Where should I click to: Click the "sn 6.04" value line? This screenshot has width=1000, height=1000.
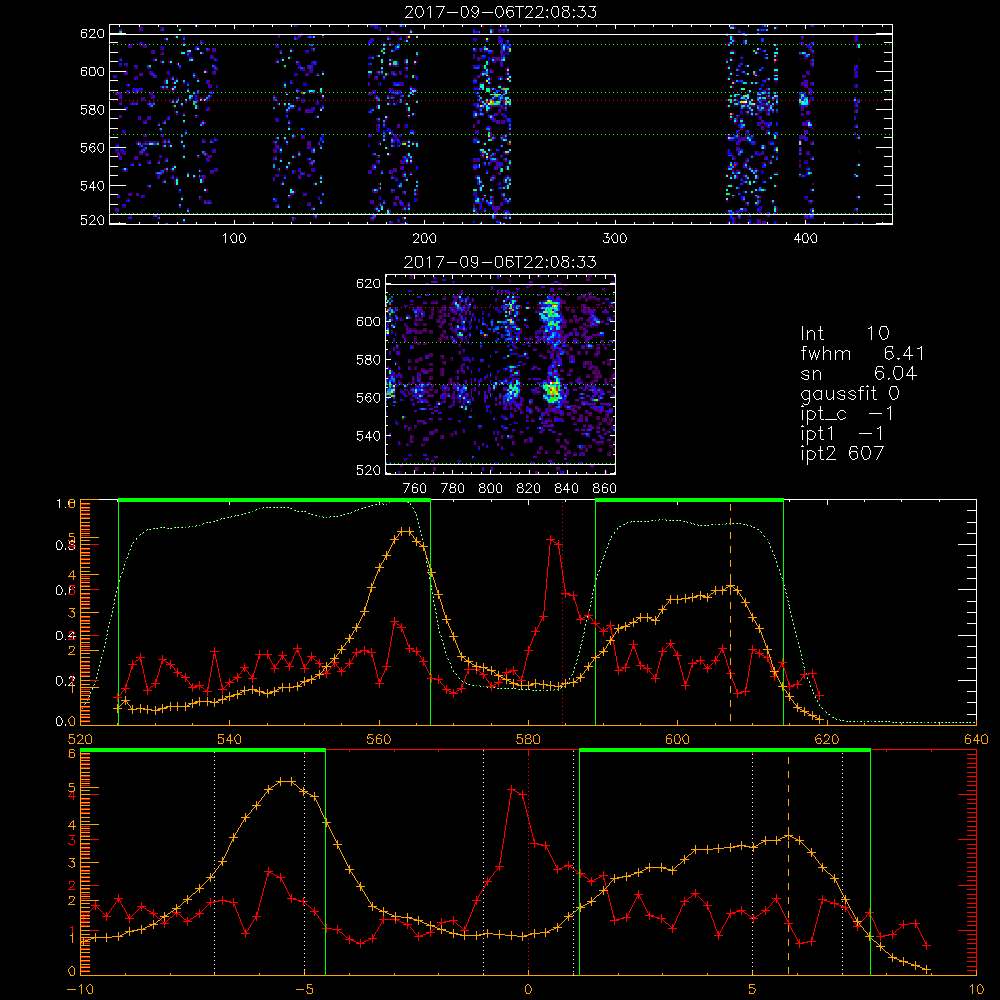pos(858,373)
